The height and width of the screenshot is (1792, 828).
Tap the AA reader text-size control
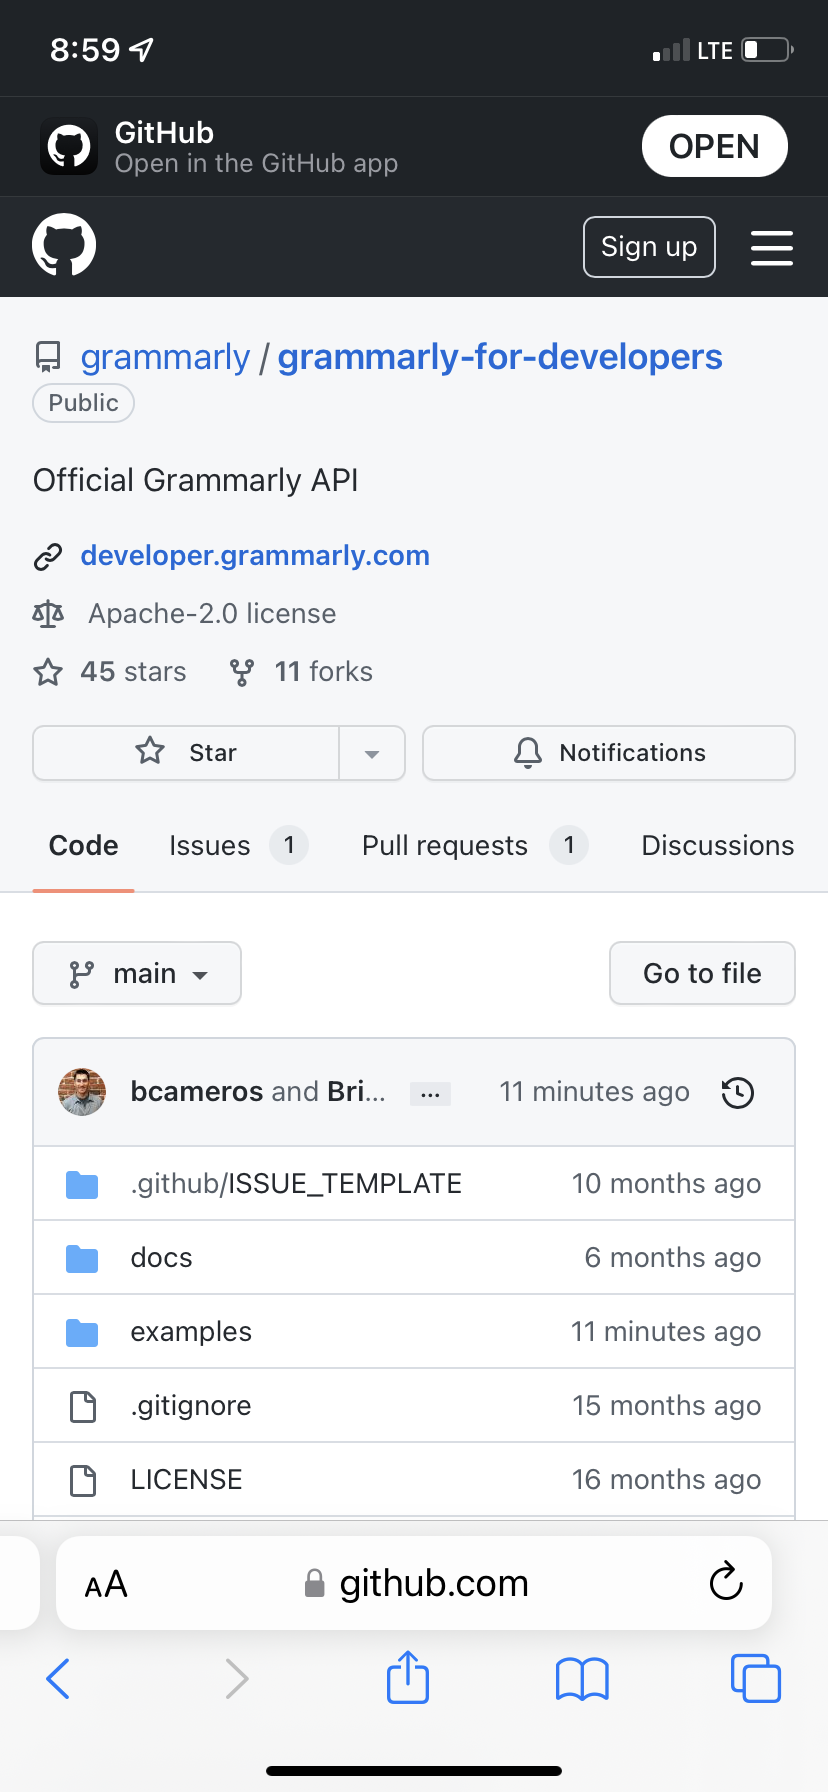point(106,1584)
